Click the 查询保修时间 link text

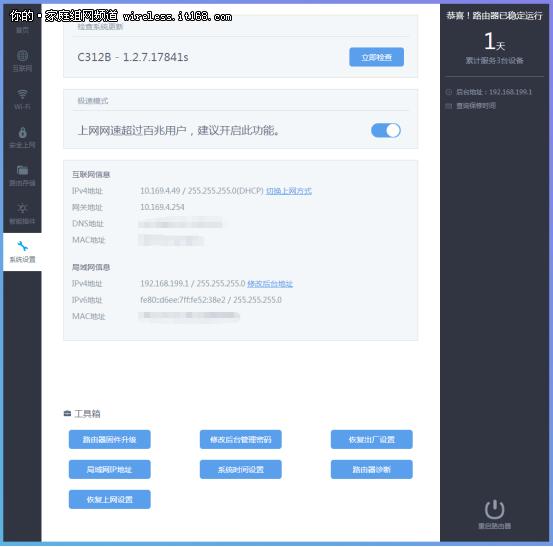(x=476, y=106)
